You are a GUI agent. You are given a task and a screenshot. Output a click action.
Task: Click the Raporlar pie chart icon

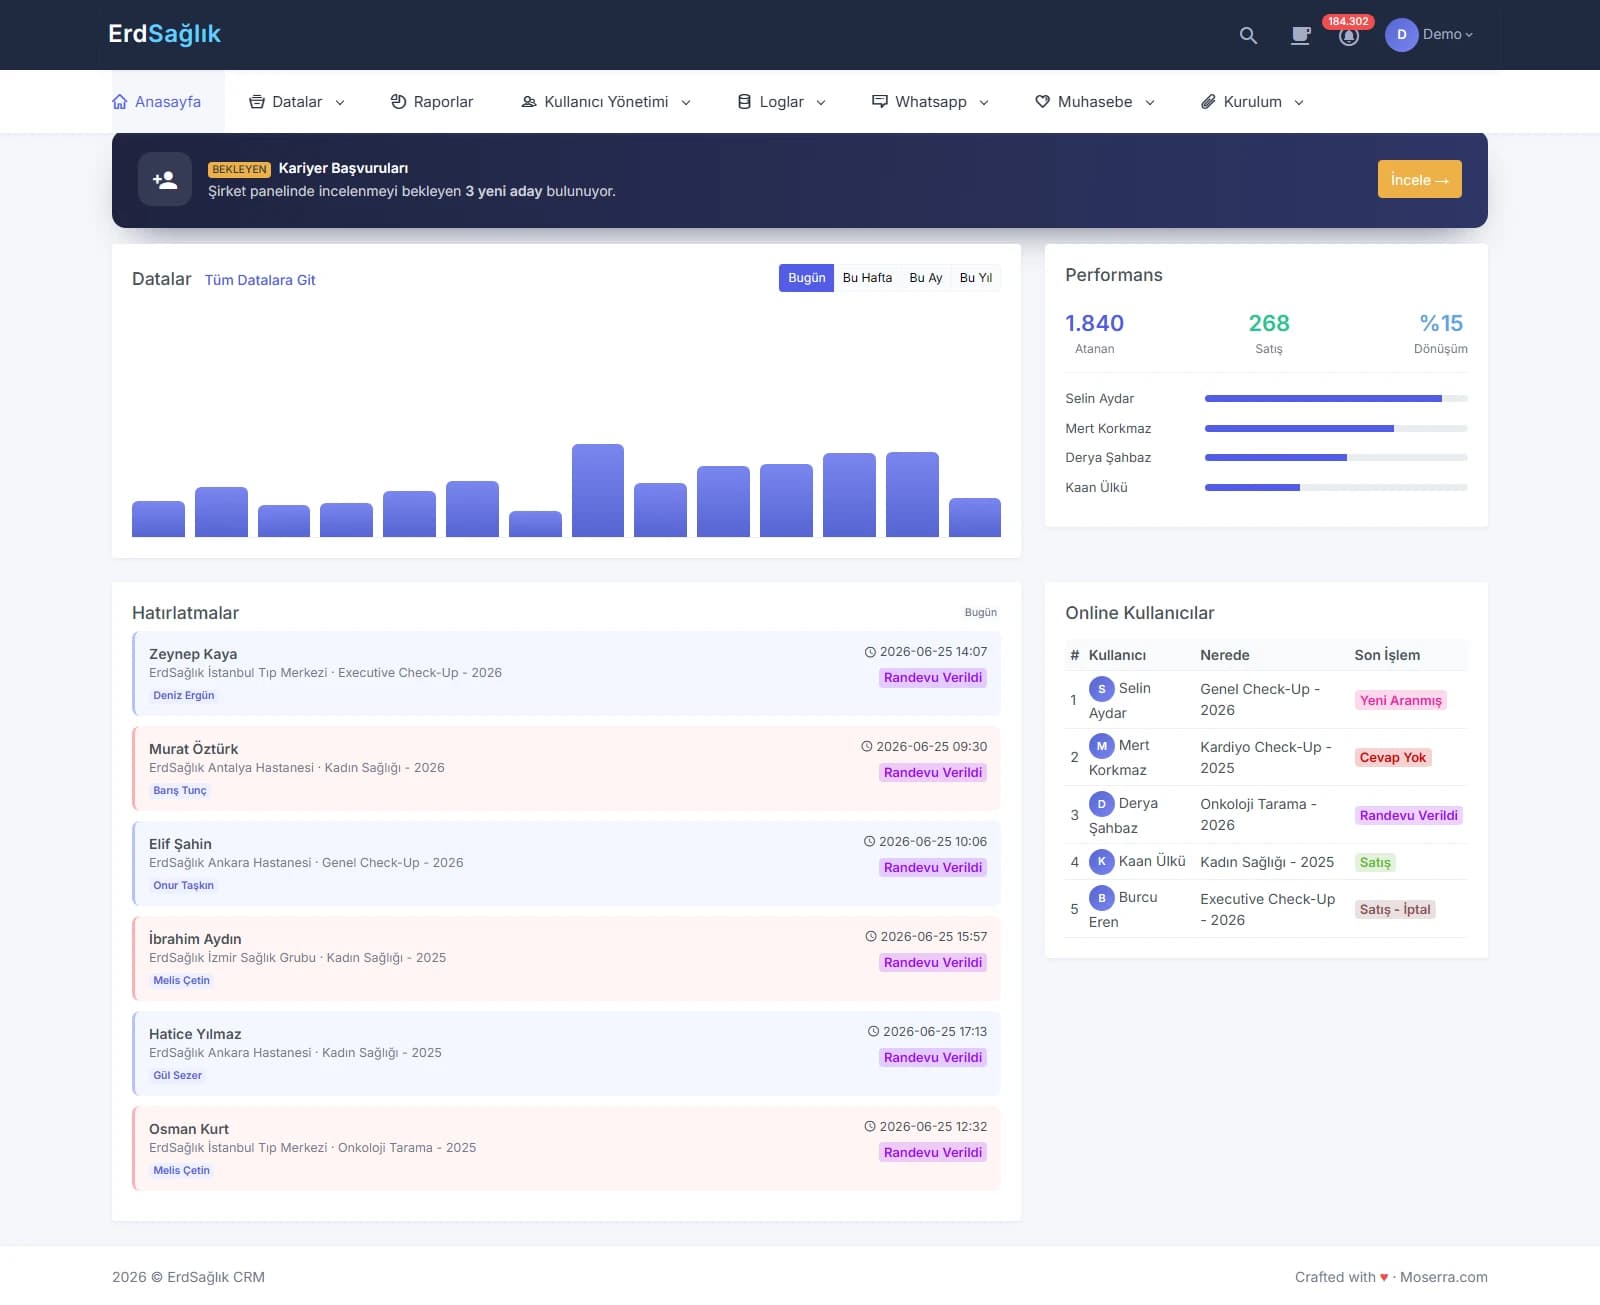[x=398, y=102]
